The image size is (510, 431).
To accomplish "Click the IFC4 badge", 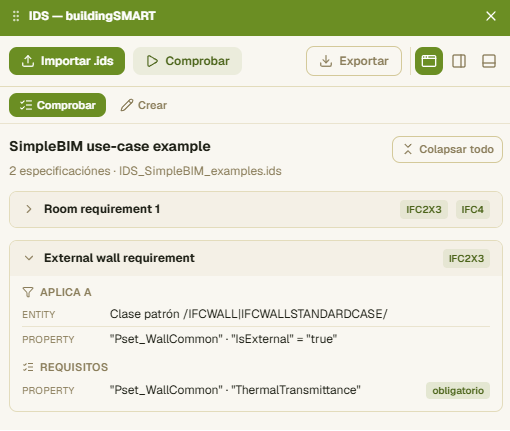I will [472, 209].
